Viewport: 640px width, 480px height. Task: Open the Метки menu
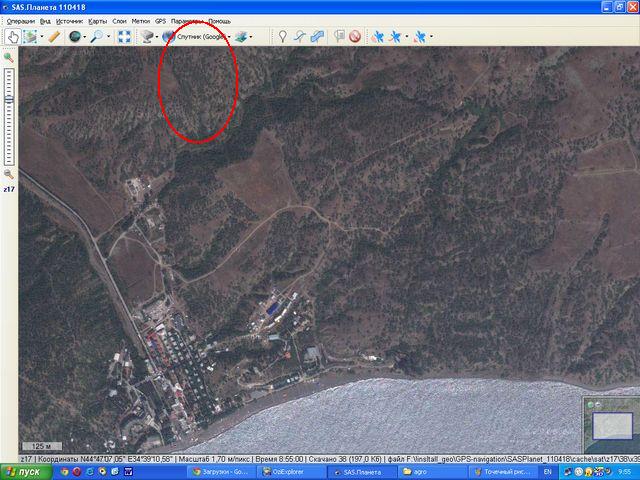pos(141,20)
